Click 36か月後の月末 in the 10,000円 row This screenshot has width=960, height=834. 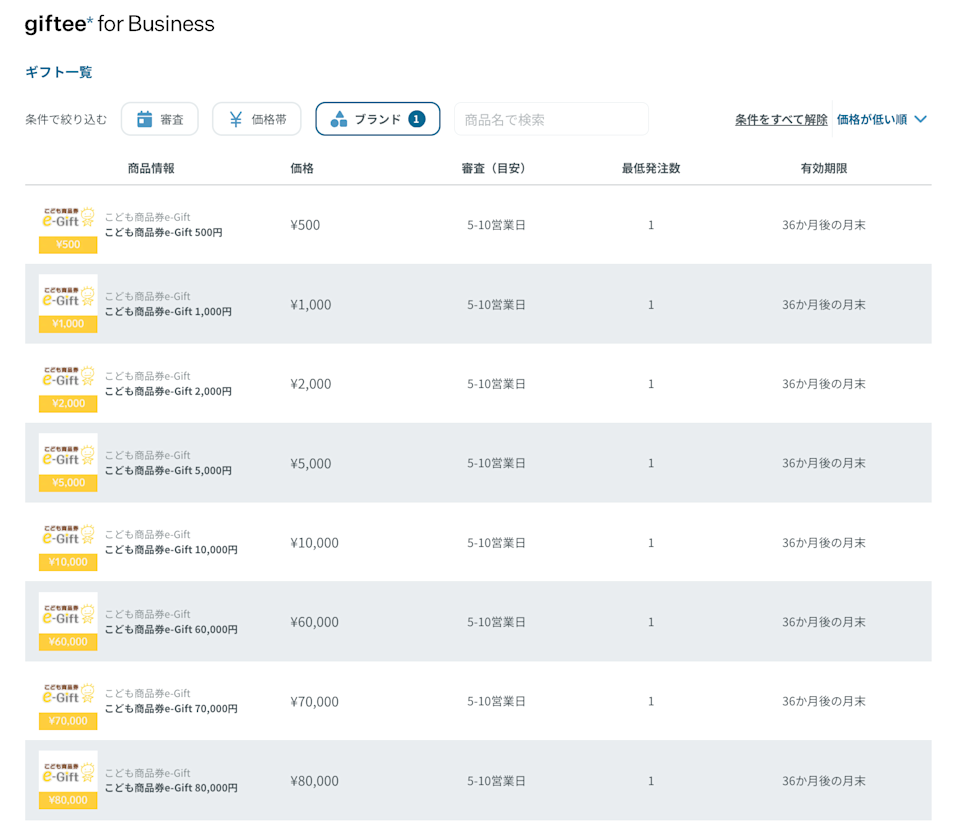pyautogui.click(x=823, y=543)
